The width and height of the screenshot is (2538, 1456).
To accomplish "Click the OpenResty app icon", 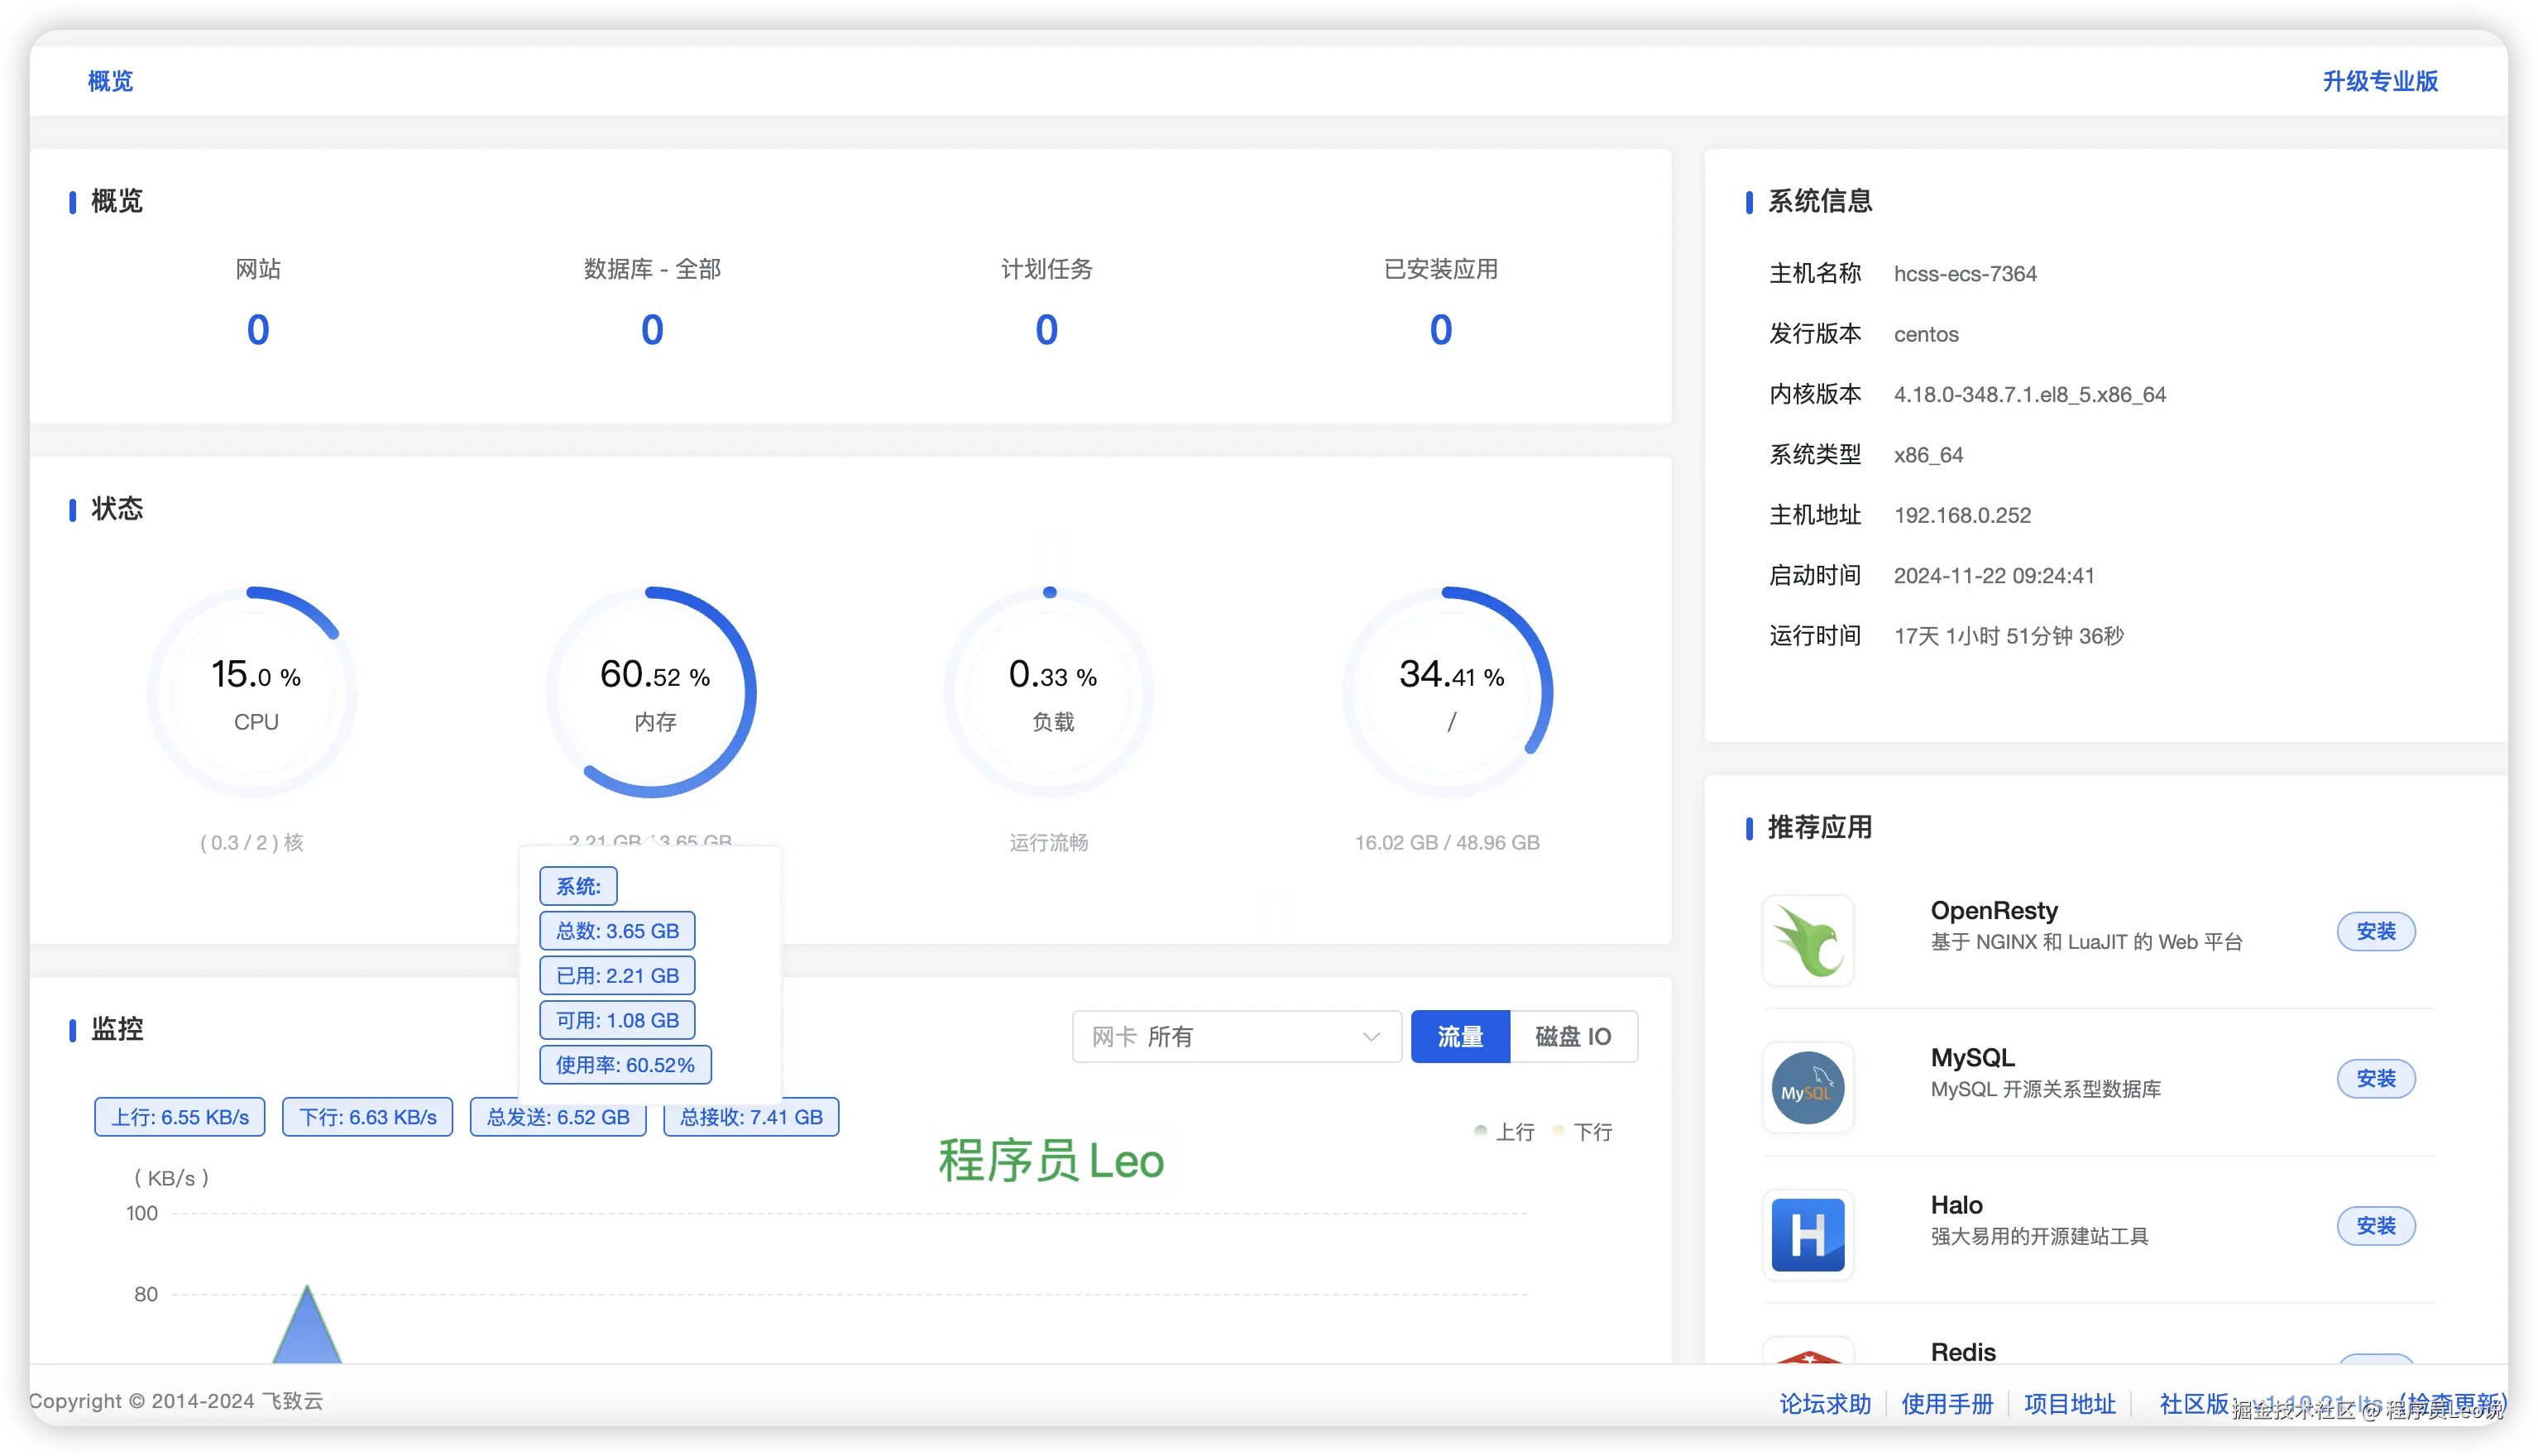I will click(x=1807, y=940).
